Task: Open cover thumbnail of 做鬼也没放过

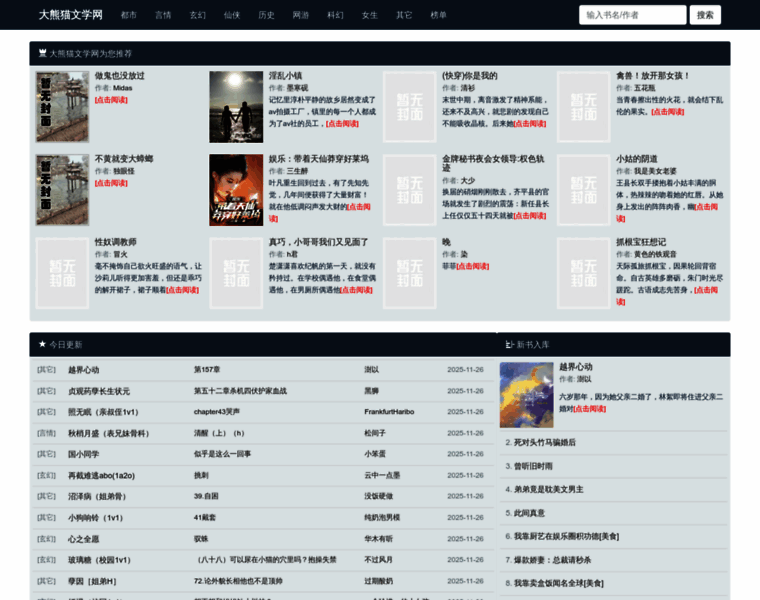Action: click(63, 107)
